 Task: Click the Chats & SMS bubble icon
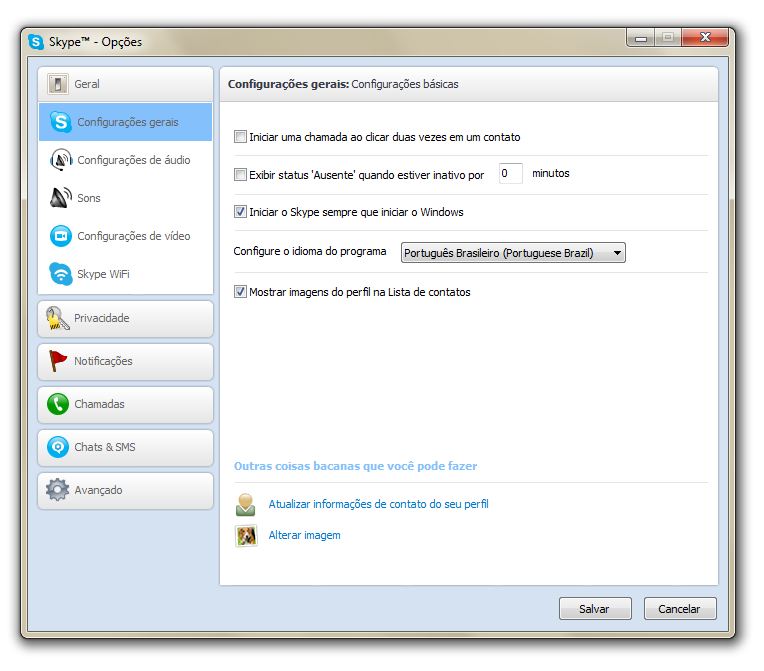[58, 447]
